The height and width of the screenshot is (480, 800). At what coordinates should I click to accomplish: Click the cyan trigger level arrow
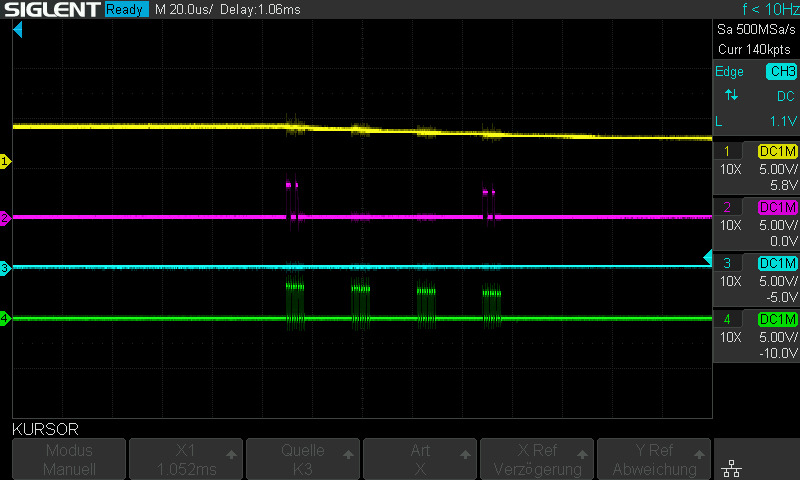pos(708,258)
